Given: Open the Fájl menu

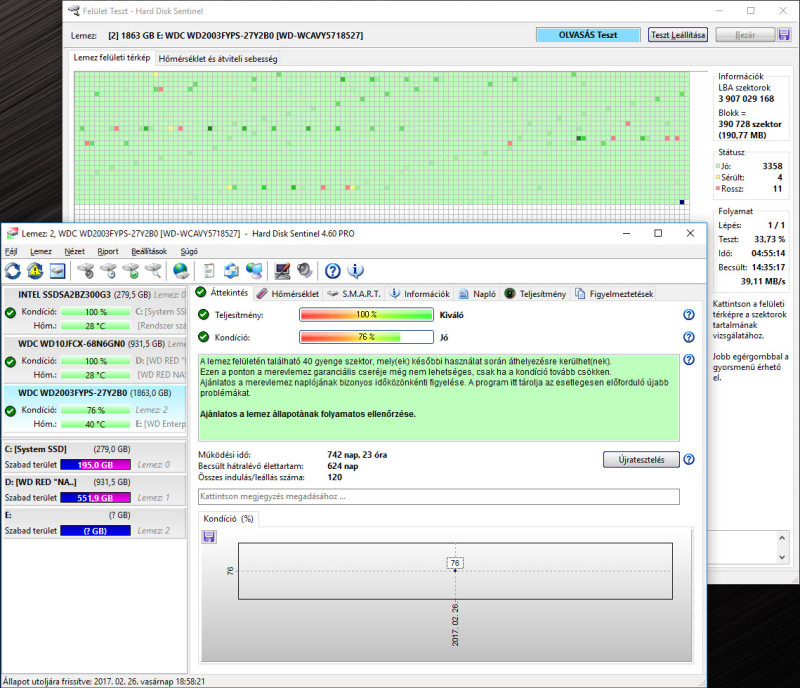Looking at the screenshot, I should [x=11, y=251].
